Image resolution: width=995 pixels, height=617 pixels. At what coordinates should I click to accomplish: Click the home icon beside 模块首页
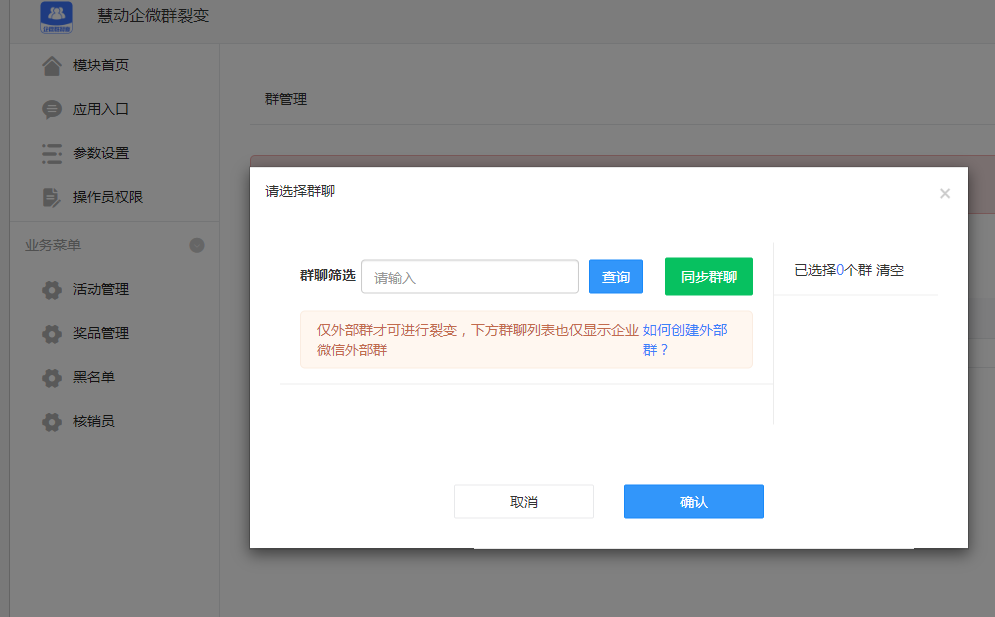(x=52, y=65)
